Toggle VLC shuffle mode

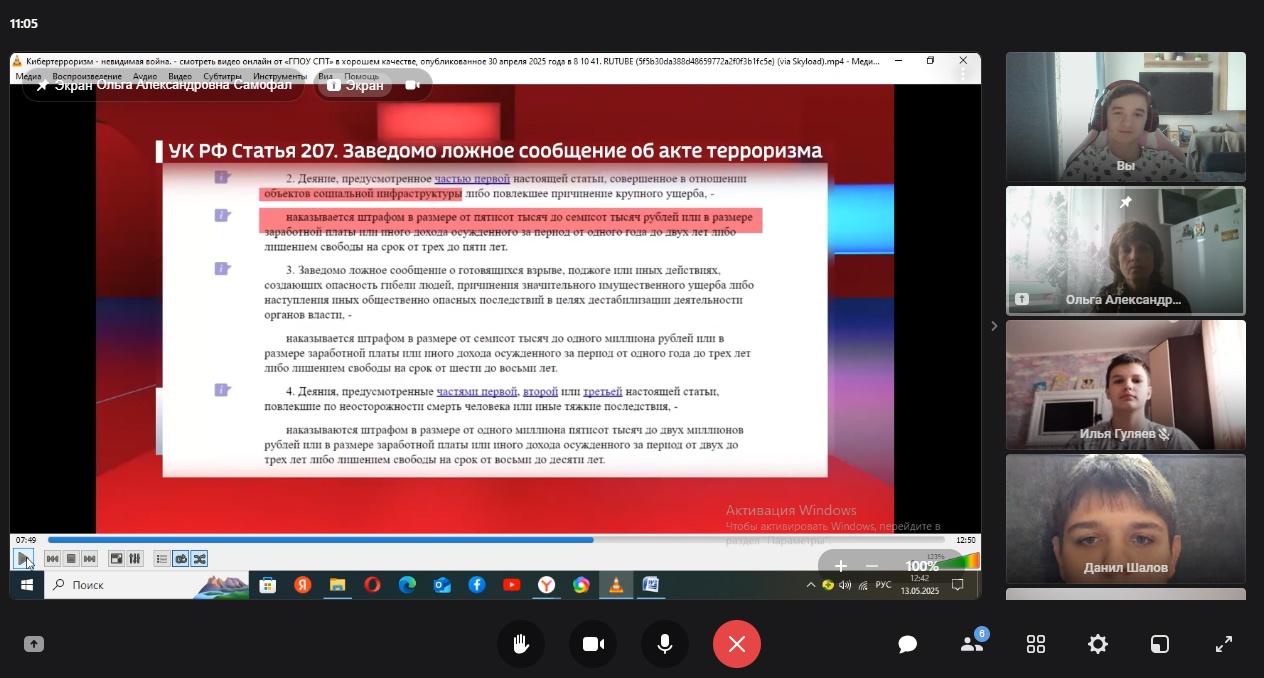[199, 559]
